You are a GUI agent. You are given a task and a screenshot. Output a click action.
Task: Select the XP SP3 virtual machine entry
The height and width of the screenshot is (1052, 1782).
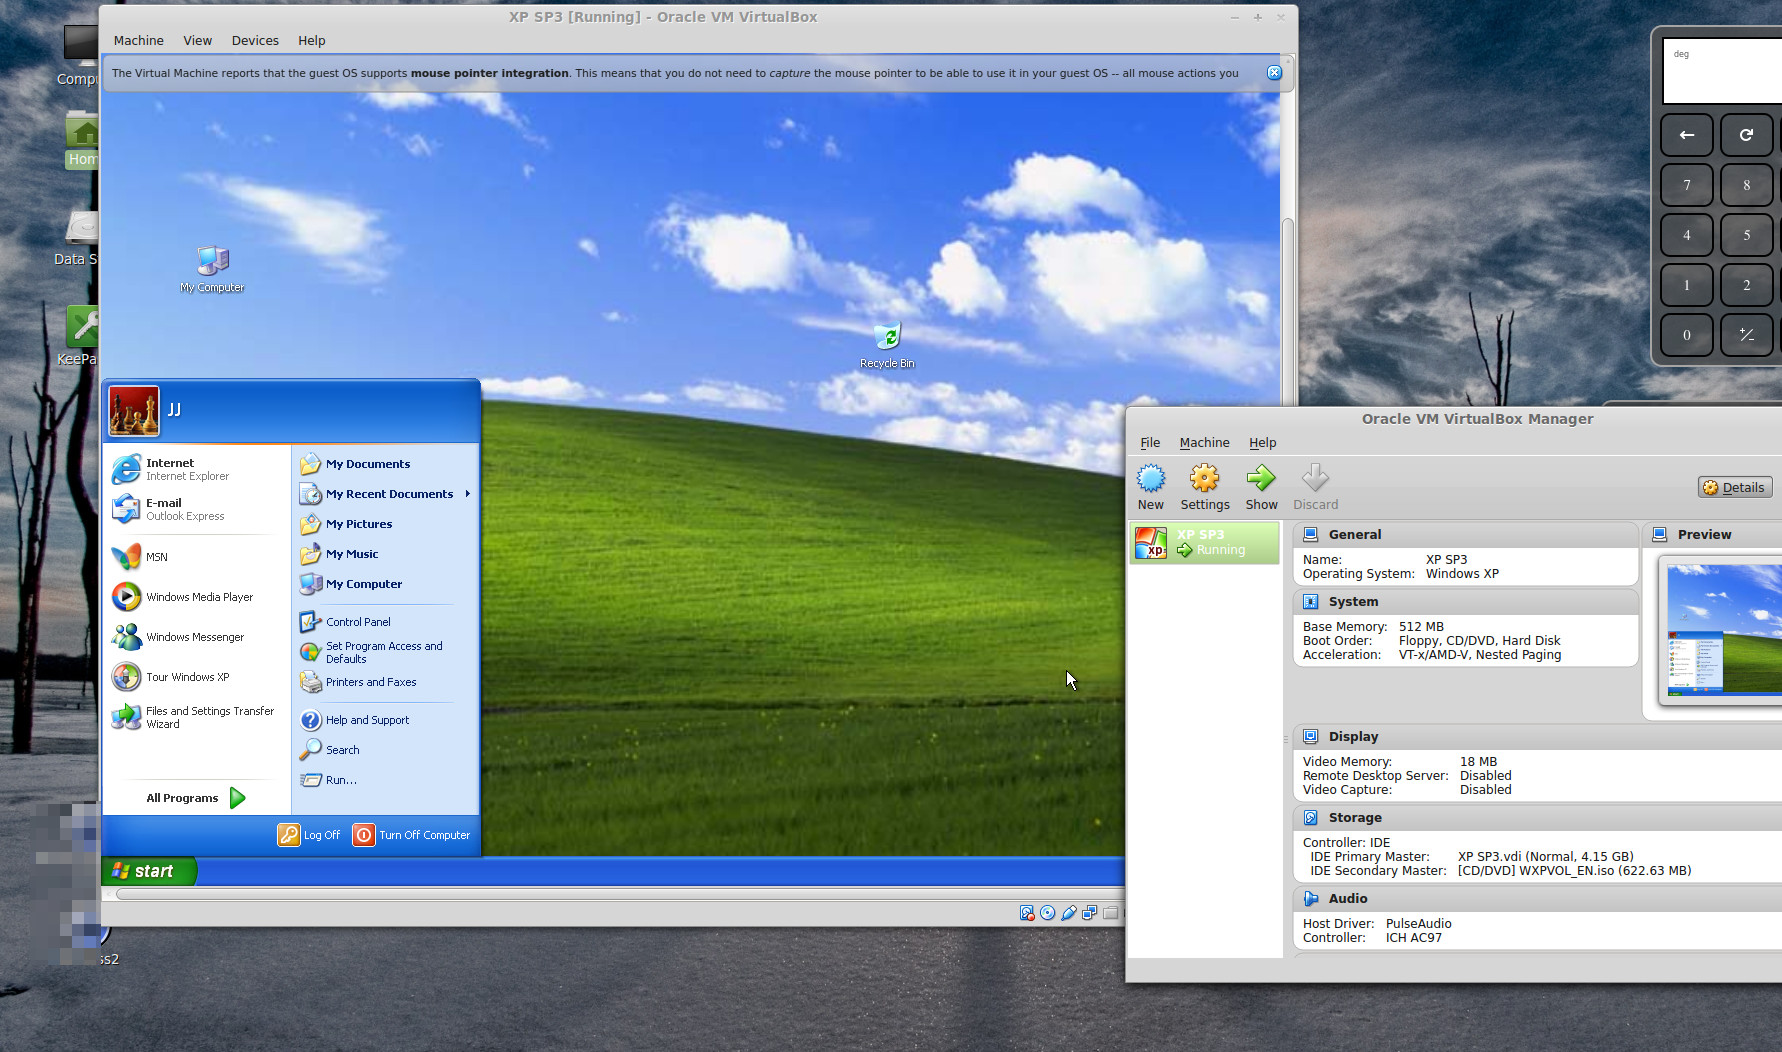click(1205, 543)
